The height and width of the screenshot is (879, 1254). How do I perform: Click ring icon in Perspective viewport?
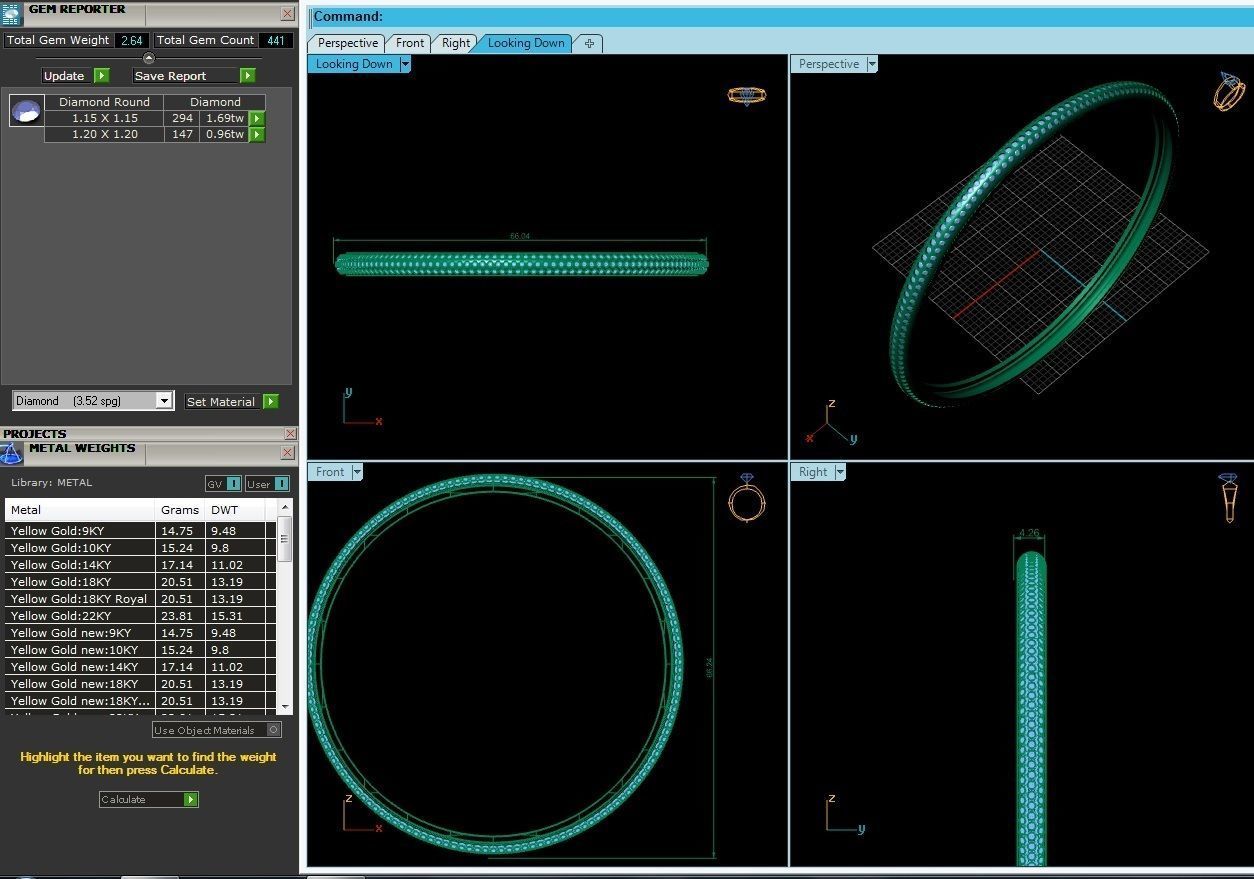(x=1229, y=91)
